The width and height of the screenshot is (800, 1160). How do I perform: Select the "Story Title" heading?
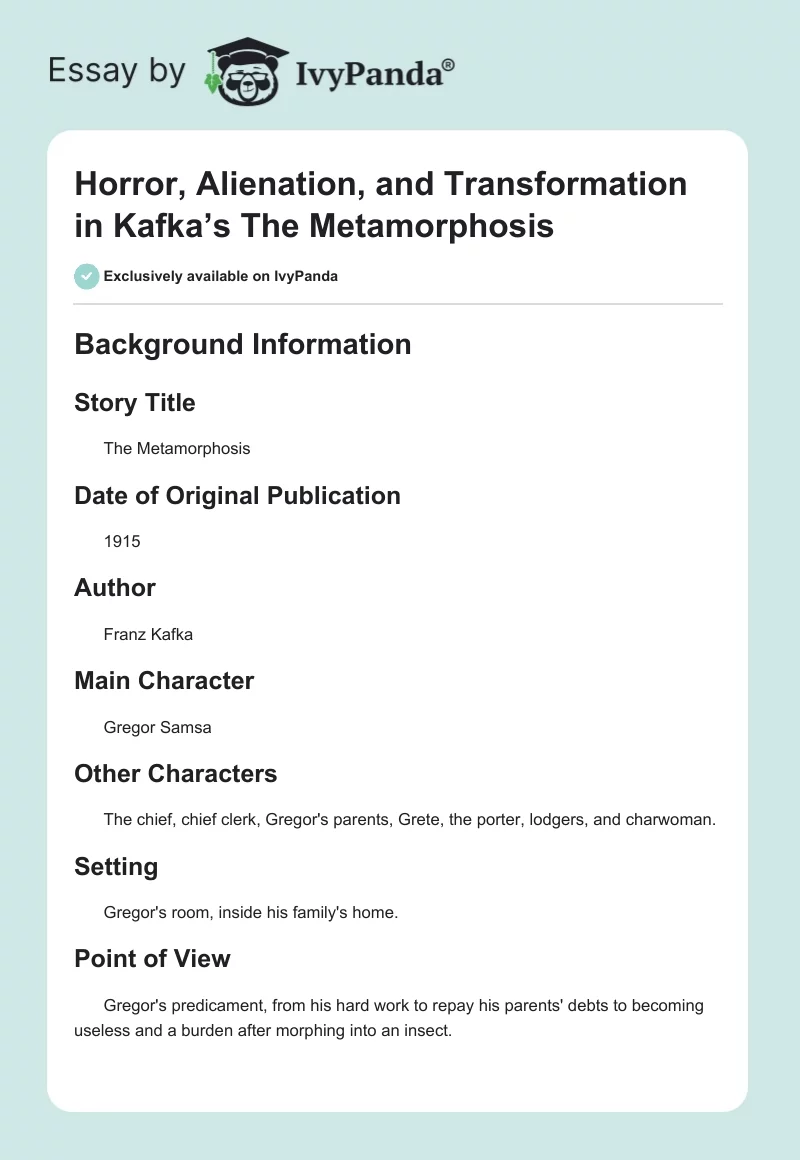[135, 403]
